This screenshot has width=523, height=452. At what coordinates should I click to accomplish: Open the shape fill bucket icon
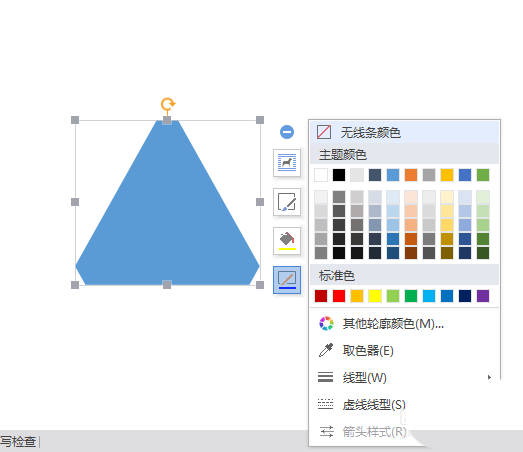click(287, 241)
